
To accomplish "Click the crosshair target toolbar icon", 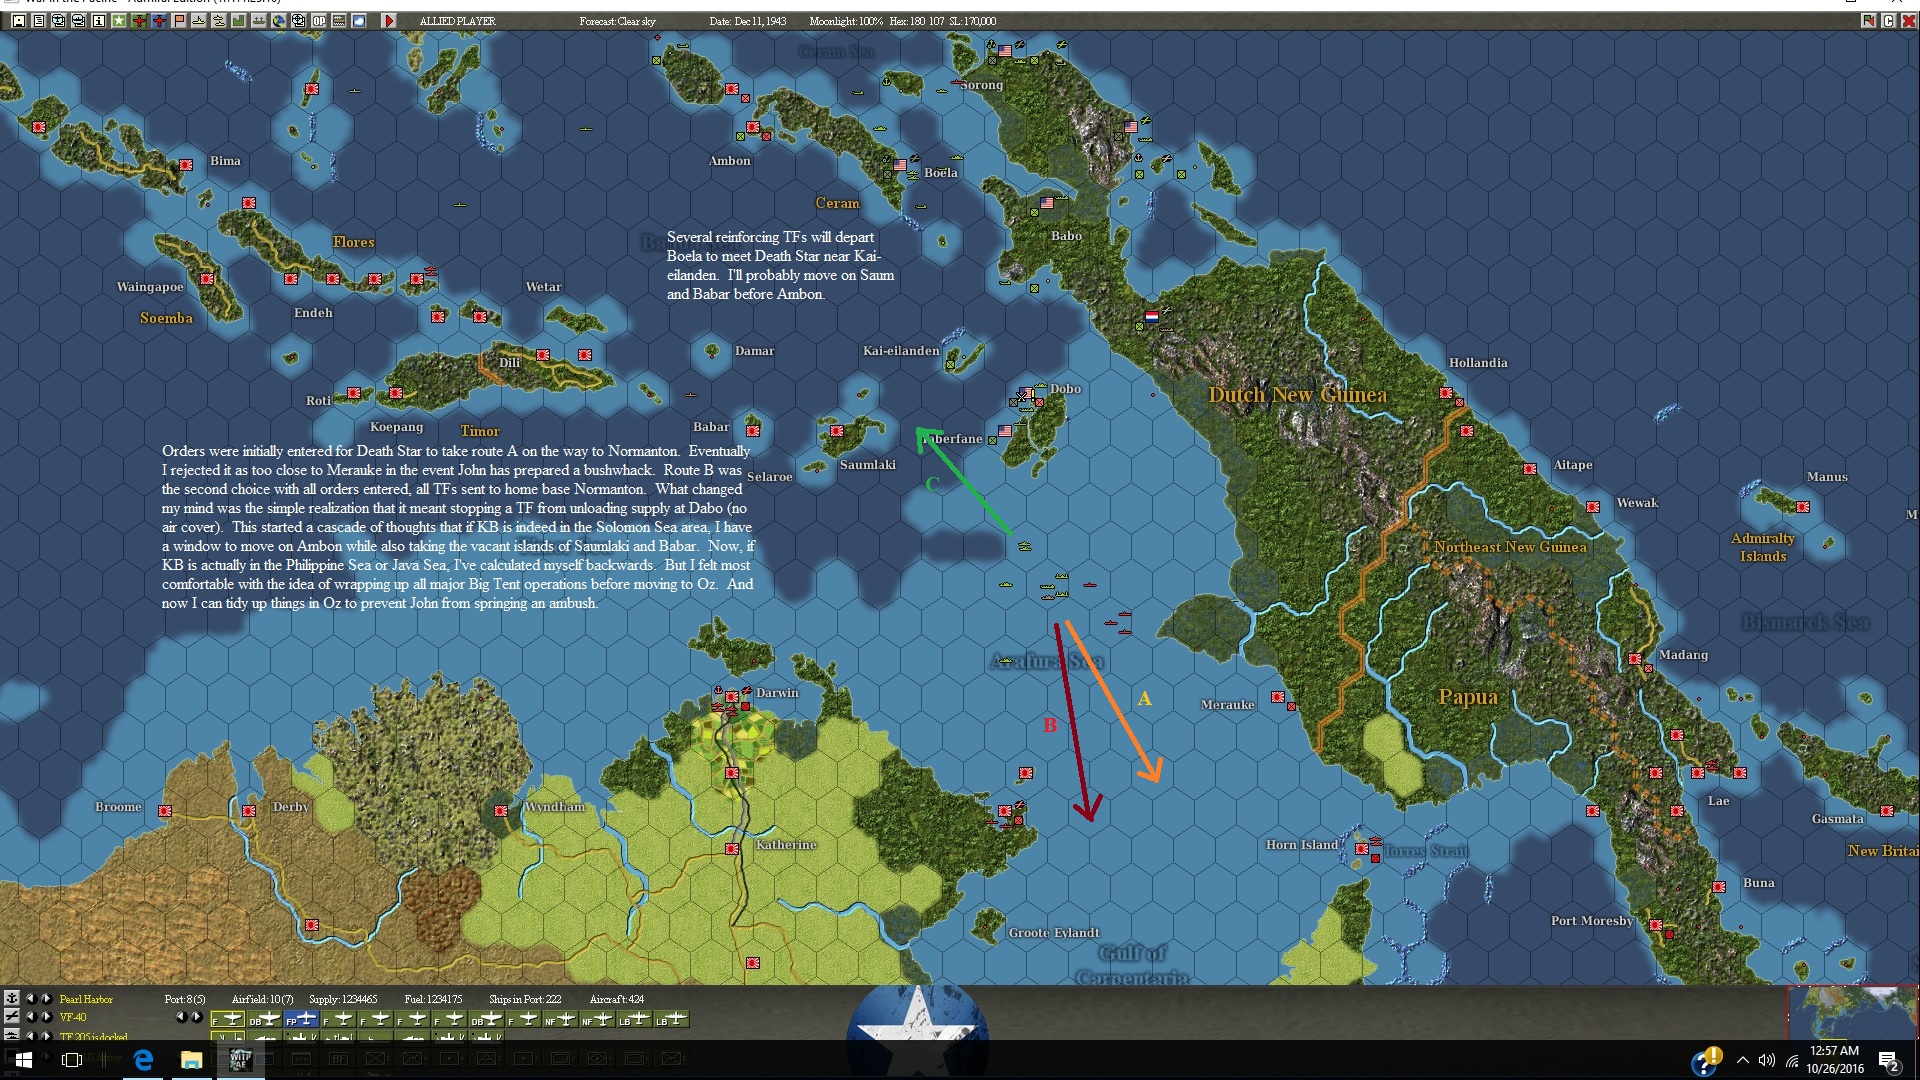I will (298, 21).
